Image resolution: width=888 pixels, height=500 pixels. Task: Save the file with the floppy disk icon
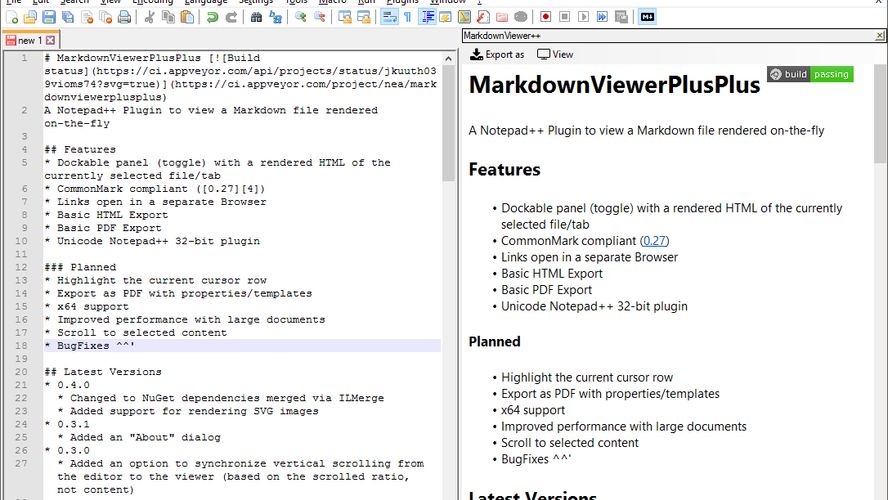point(49,17)
